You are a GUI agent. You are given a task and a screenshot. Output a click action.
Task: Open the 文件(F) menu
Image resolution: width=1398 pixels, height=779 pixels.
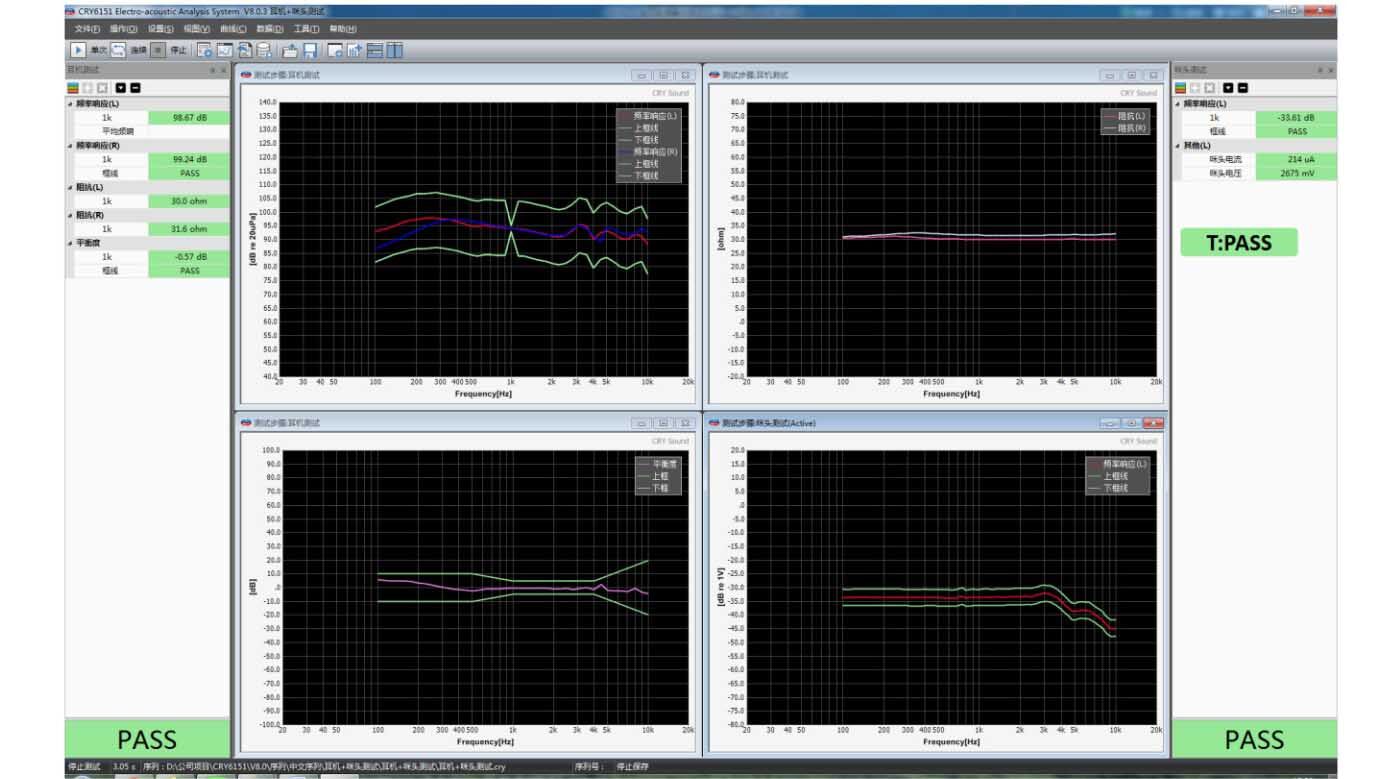click(86, 29)
